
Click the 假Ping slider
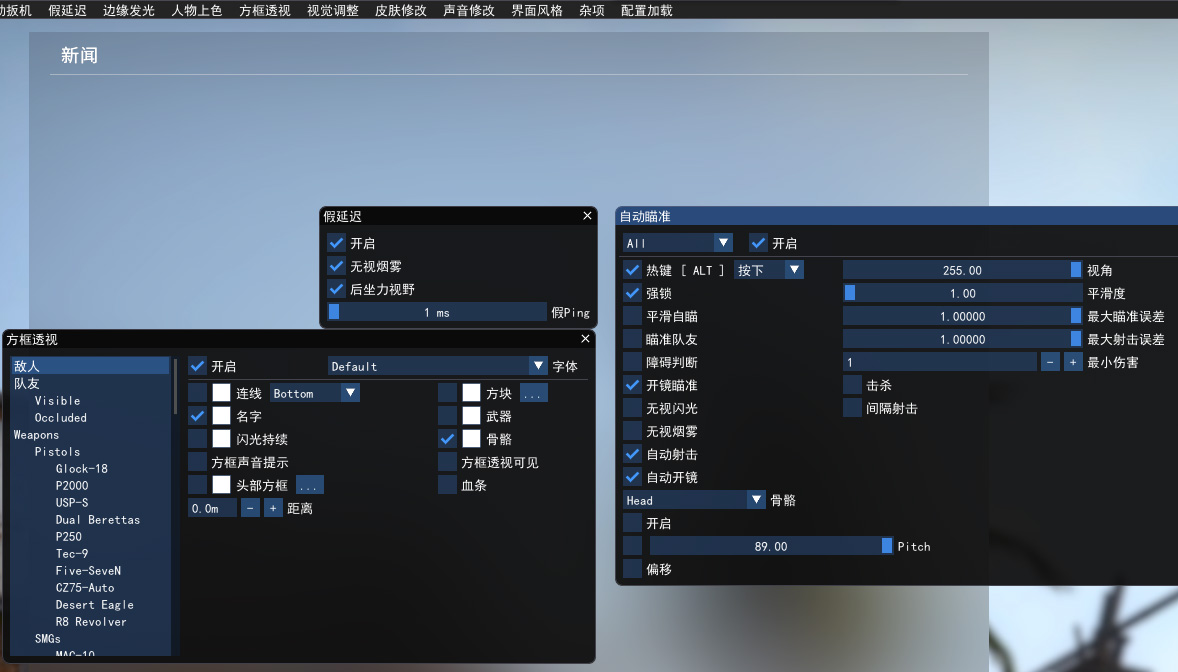click(437, 312)
